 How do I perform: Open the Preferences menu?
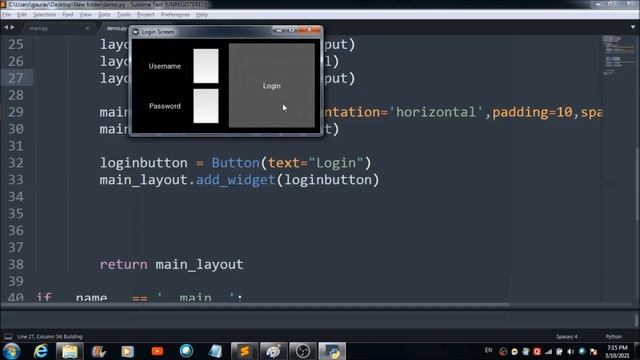(x=175, y=15)
